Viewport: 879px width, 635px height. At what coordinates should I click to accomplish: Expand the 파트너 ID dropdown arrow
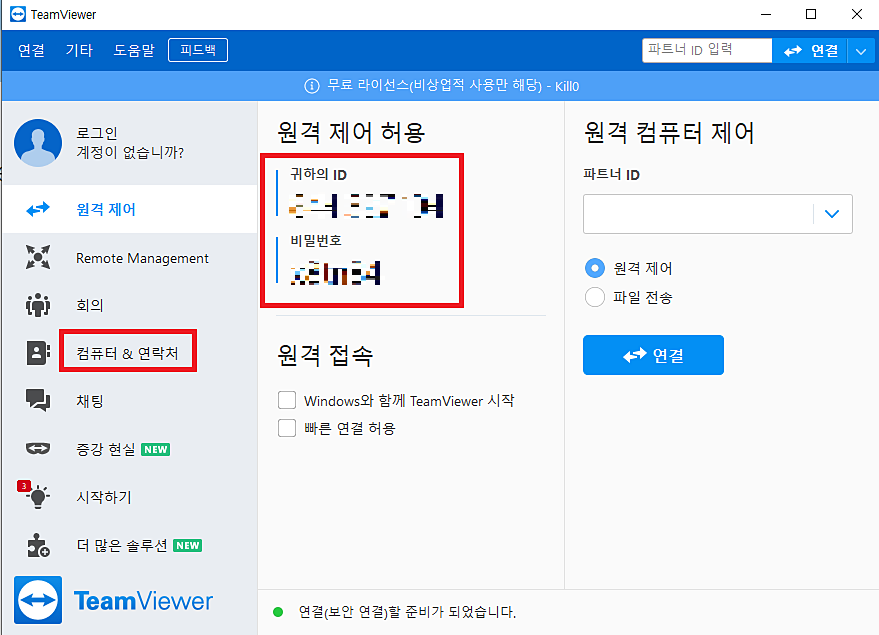[x=832, y=214]
